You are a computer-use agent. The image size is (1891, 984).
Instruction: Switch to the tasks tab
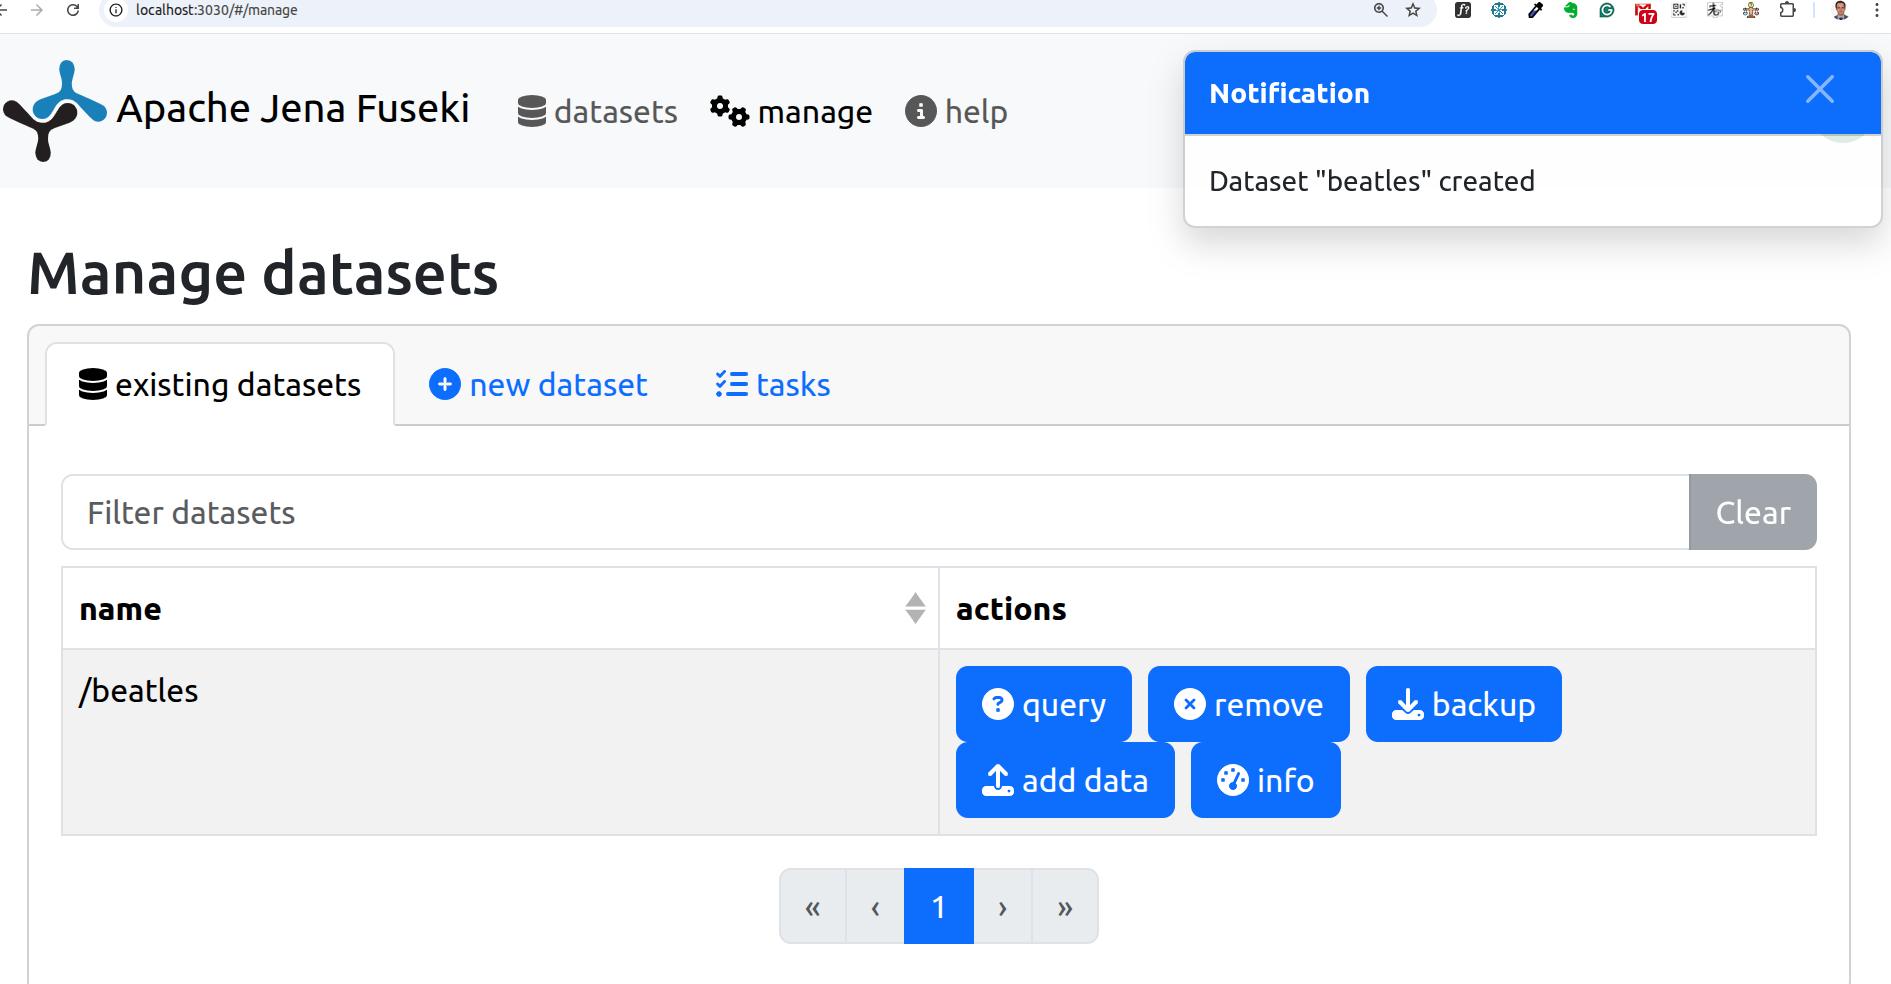(773, 385)
